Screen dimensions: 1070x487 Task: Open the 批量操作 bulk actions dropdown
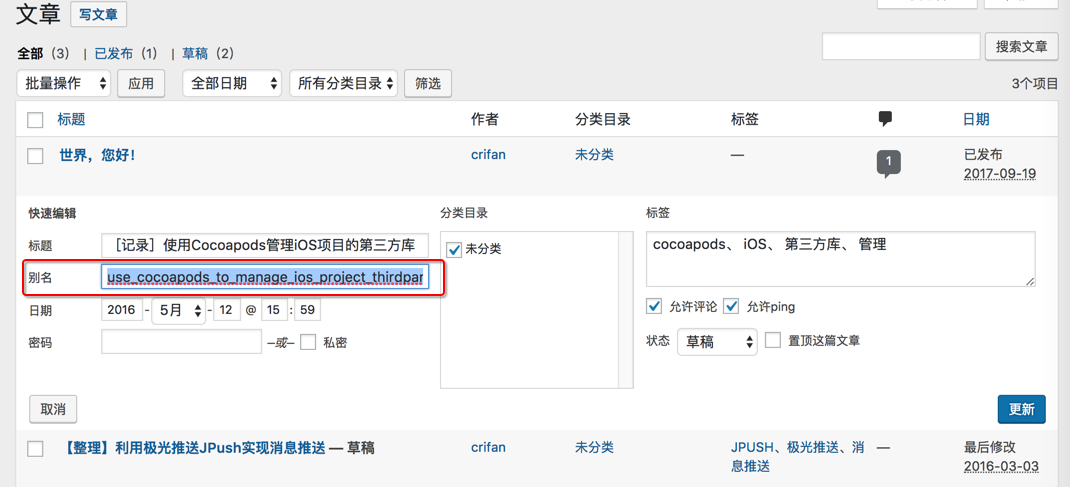pos(64,84)
